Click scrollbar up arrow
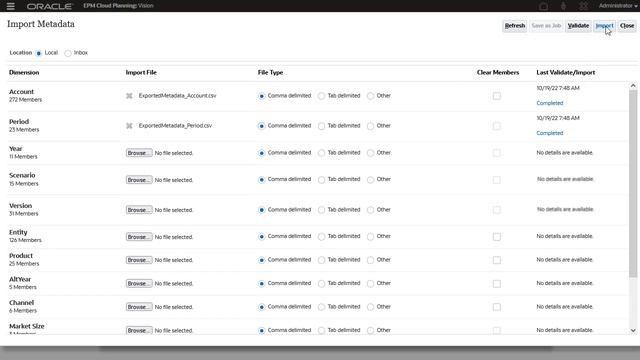The height and width of the screenshot is (360, 640). point(633,85)
